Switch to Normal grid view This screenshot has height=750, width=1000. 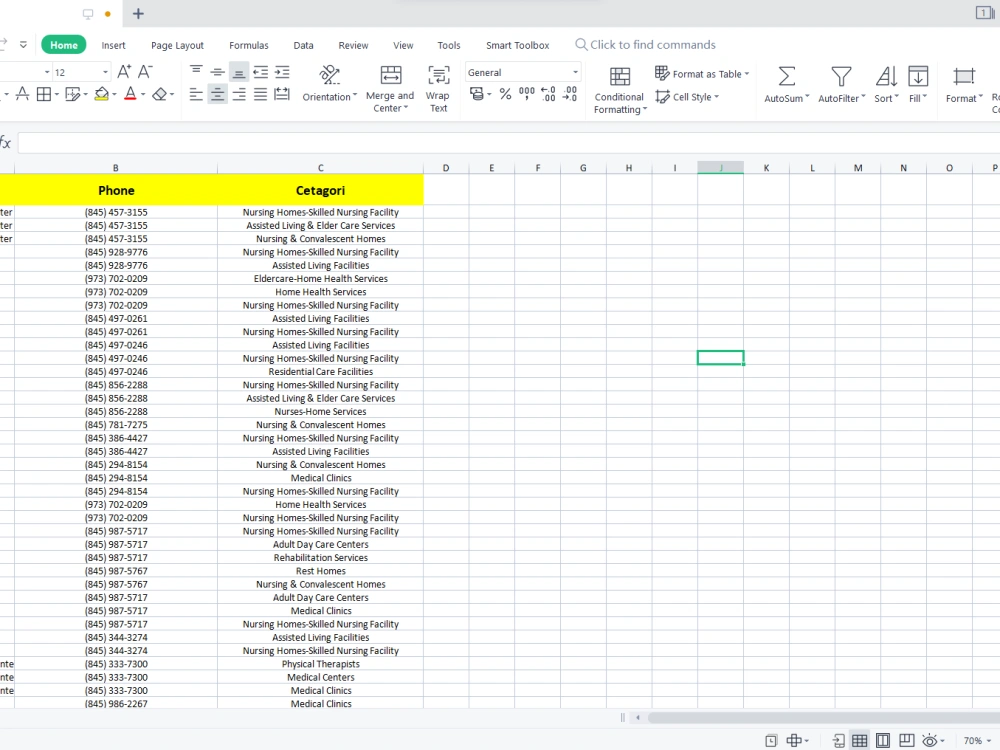tap(860, 740)
